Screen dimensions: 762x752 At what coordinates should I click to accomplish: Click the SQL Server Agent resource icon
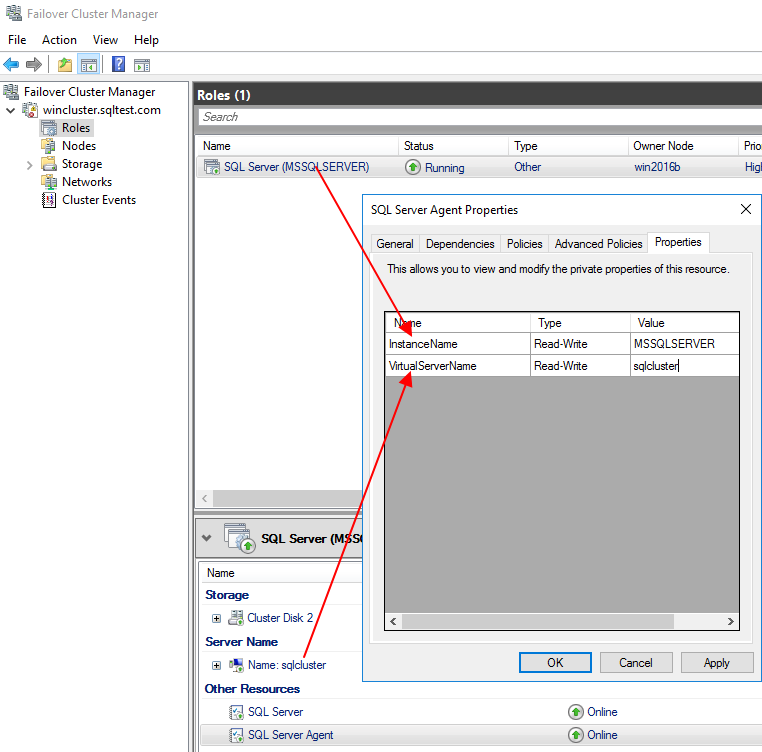tap(236, 735)
